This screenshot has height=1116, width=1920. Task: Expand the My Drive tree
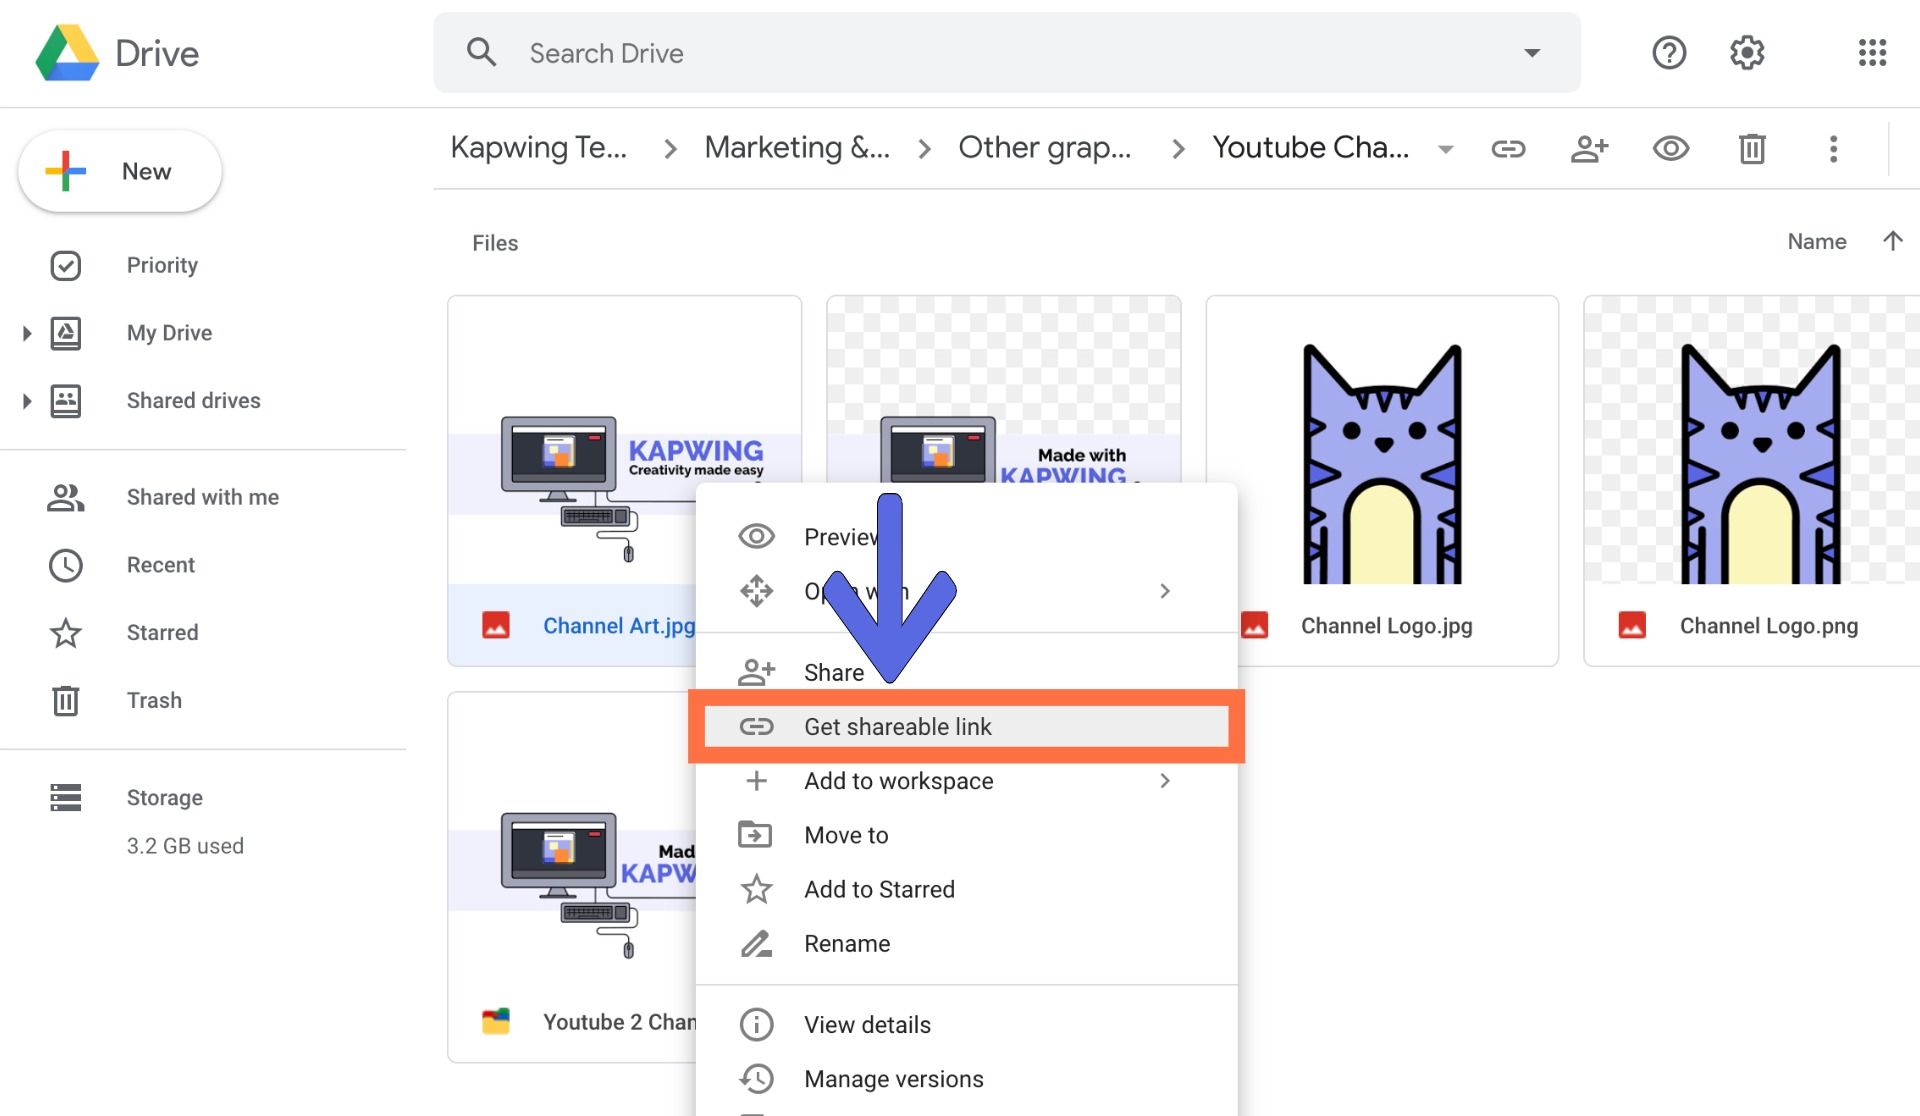(x=27, y=333)
